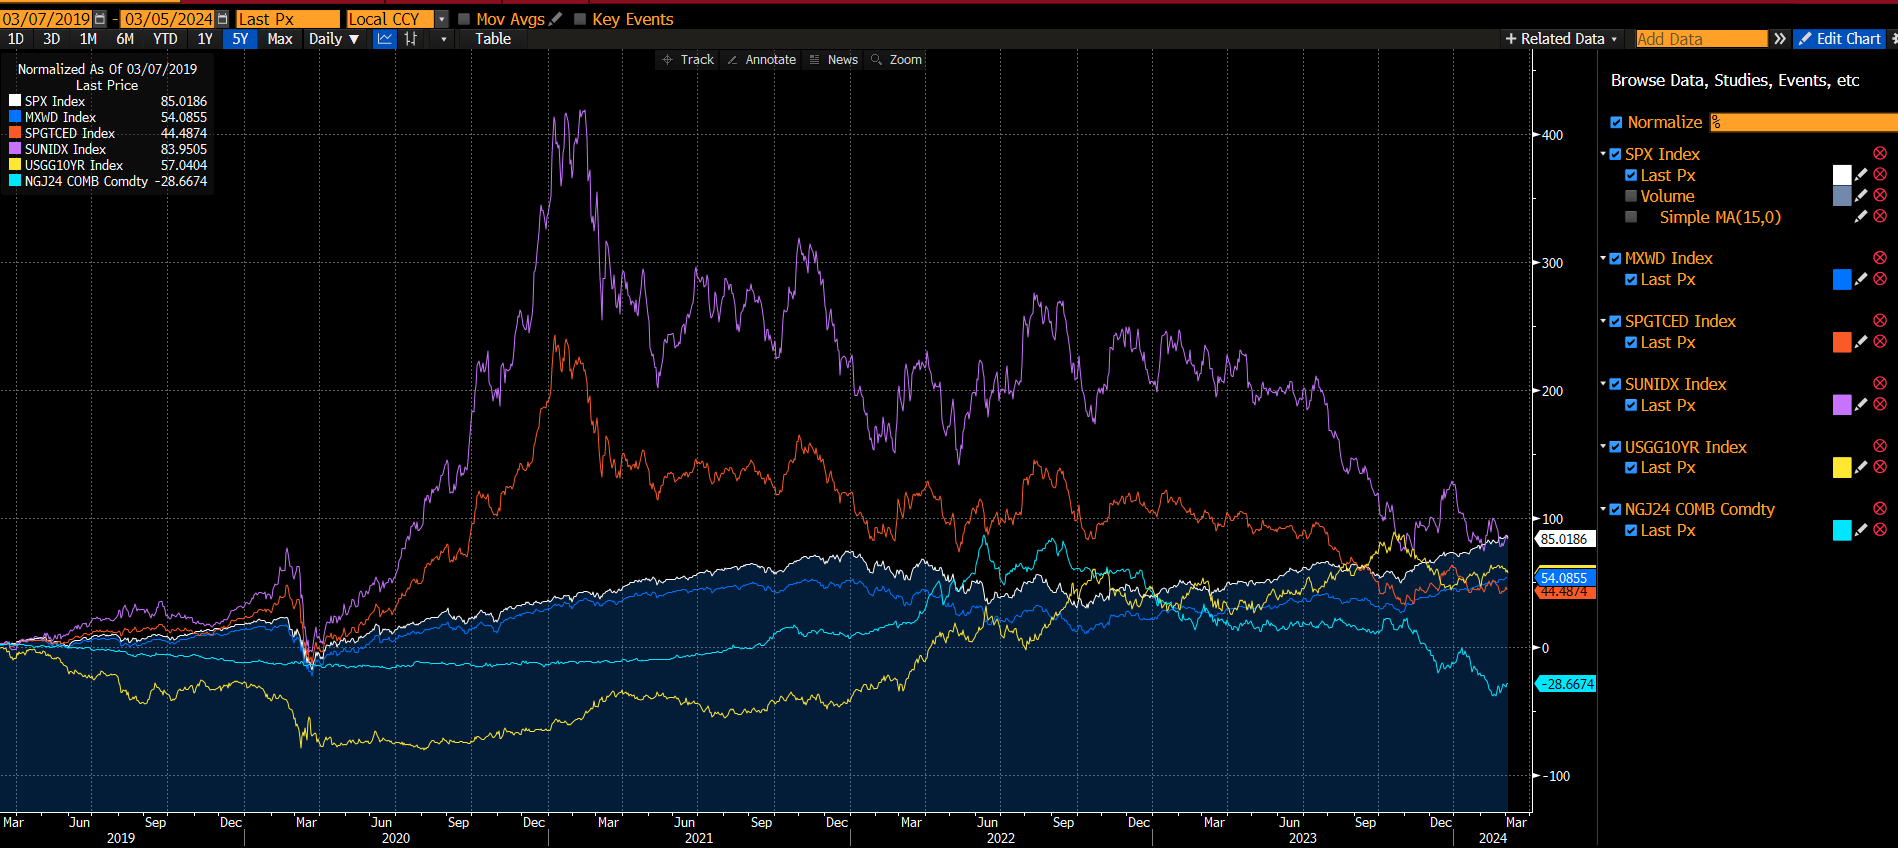Delete the SPX Index Volume row
This screenshot has height=848, width=1898.
(x=1879, y=196)
